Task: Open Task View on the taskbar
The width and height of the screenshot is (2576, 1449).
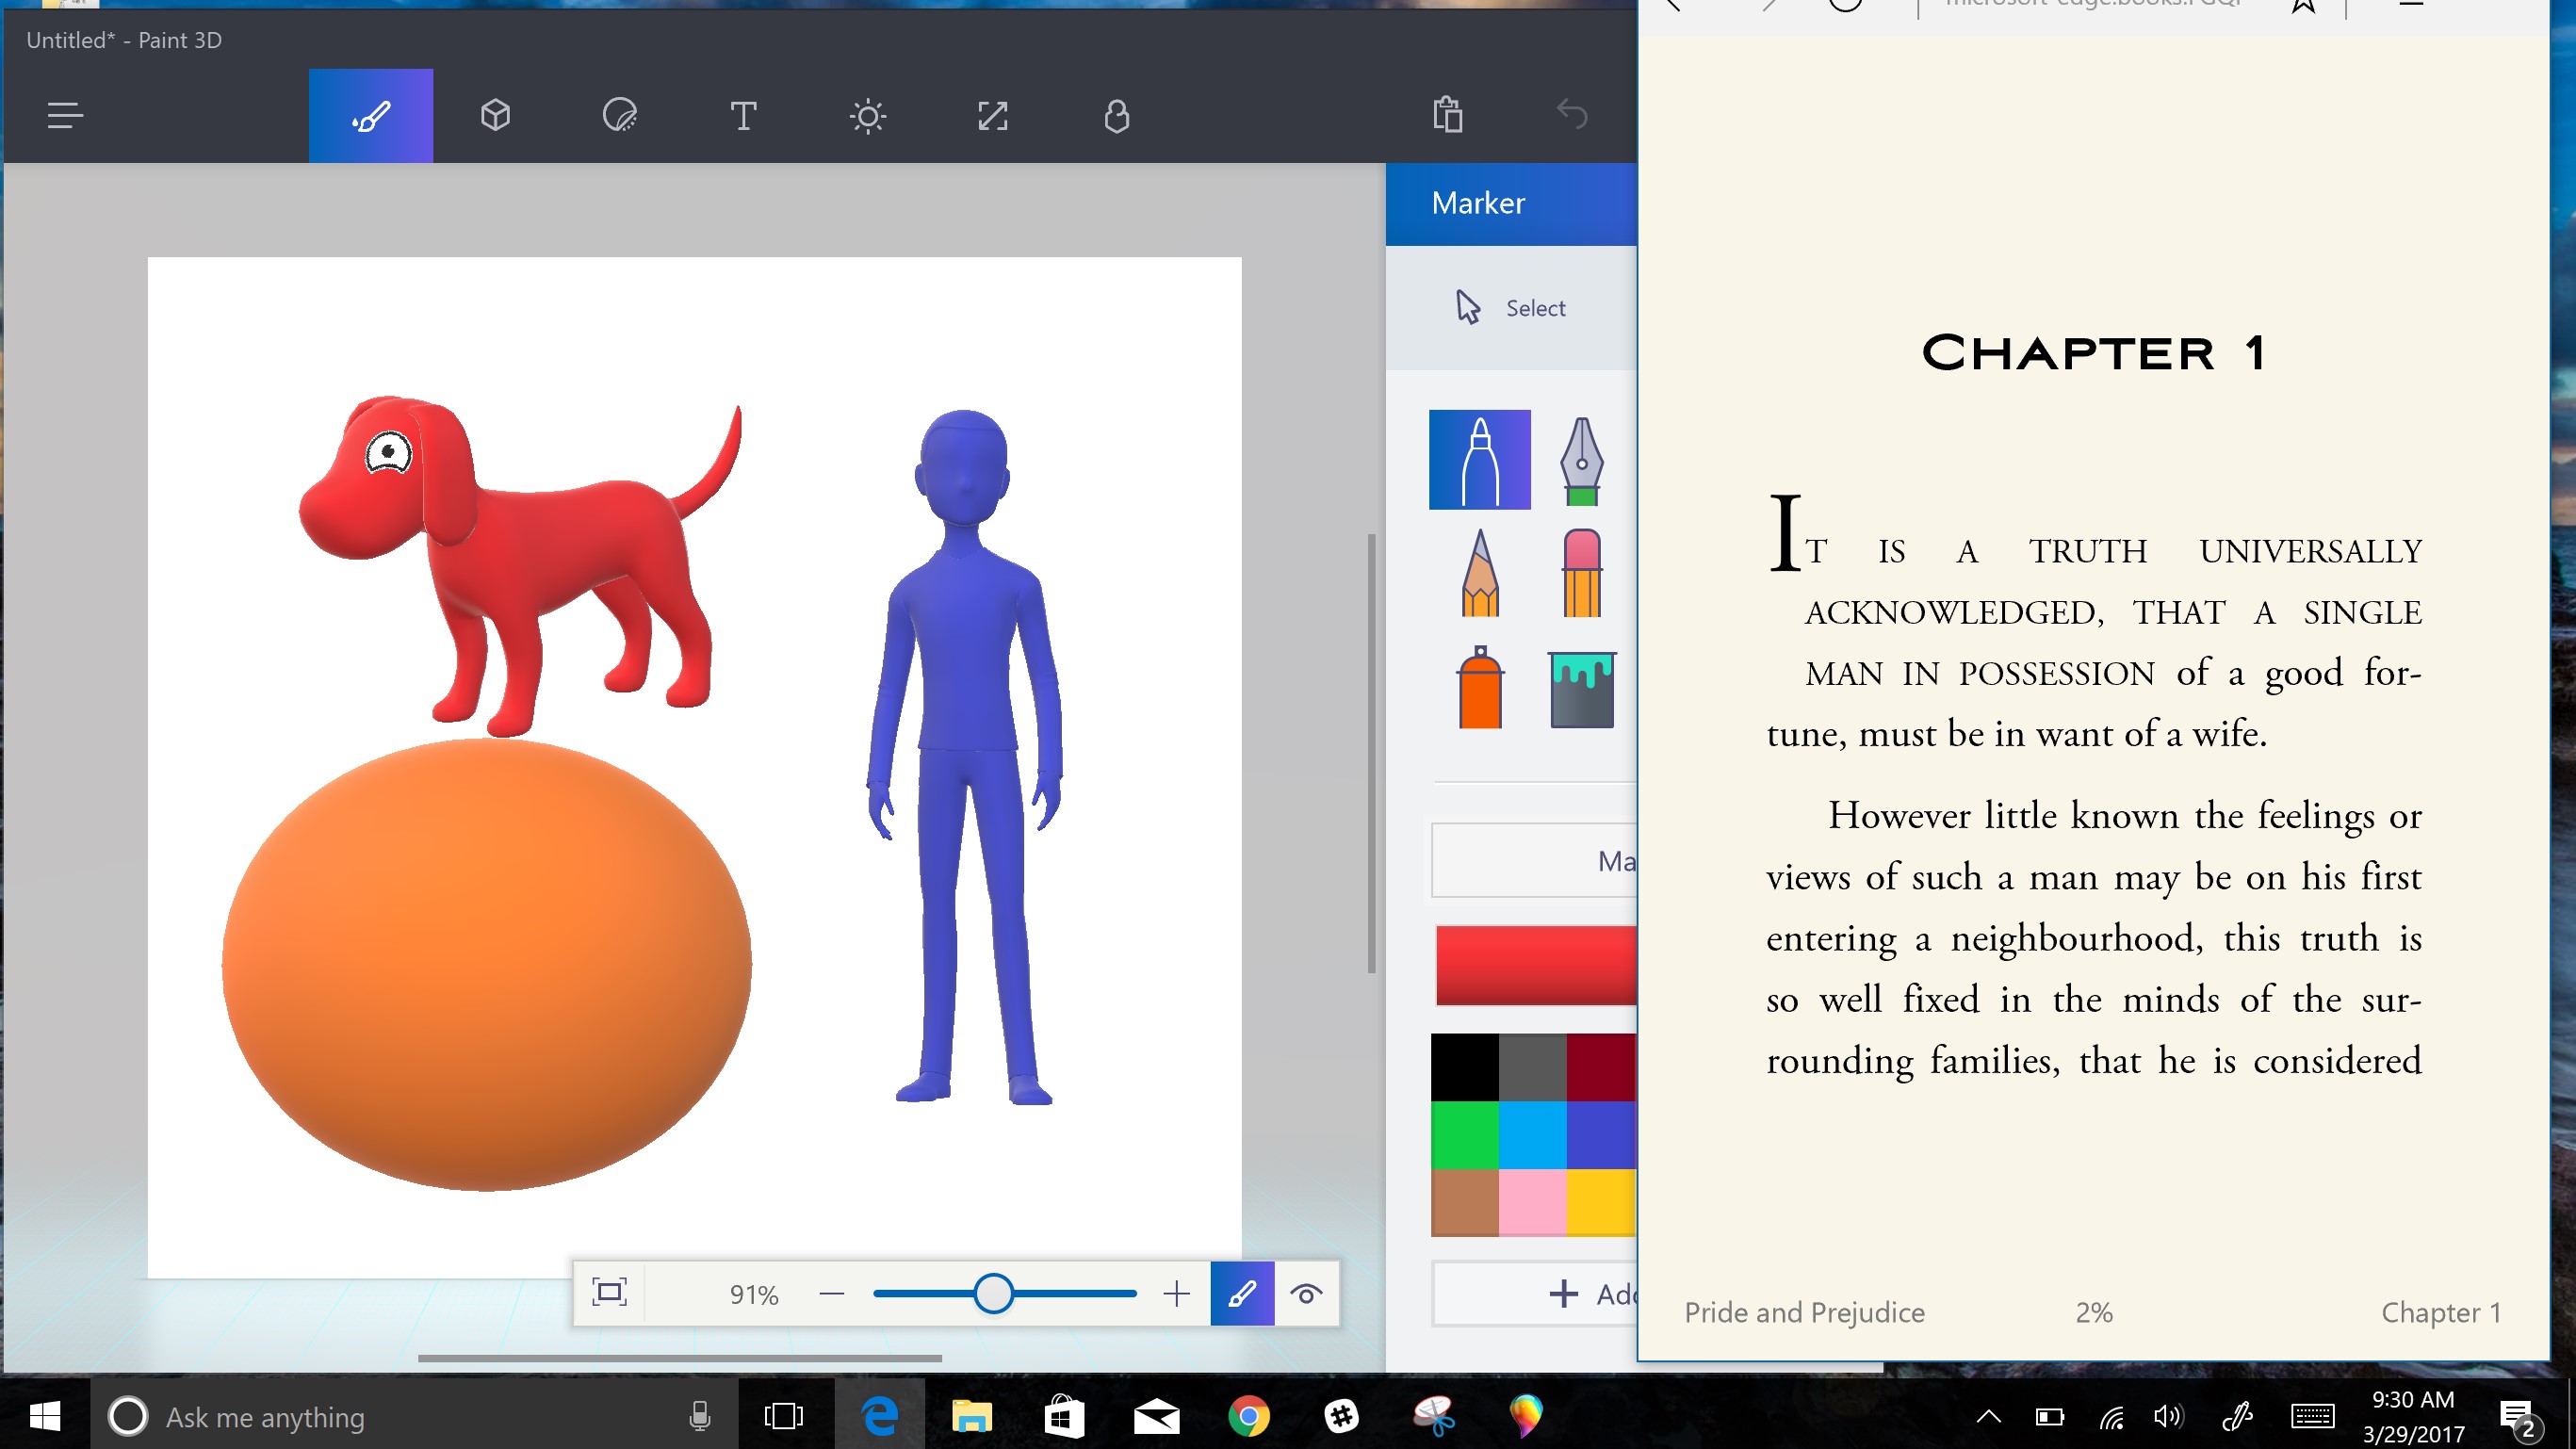Action: point(784,1416)
